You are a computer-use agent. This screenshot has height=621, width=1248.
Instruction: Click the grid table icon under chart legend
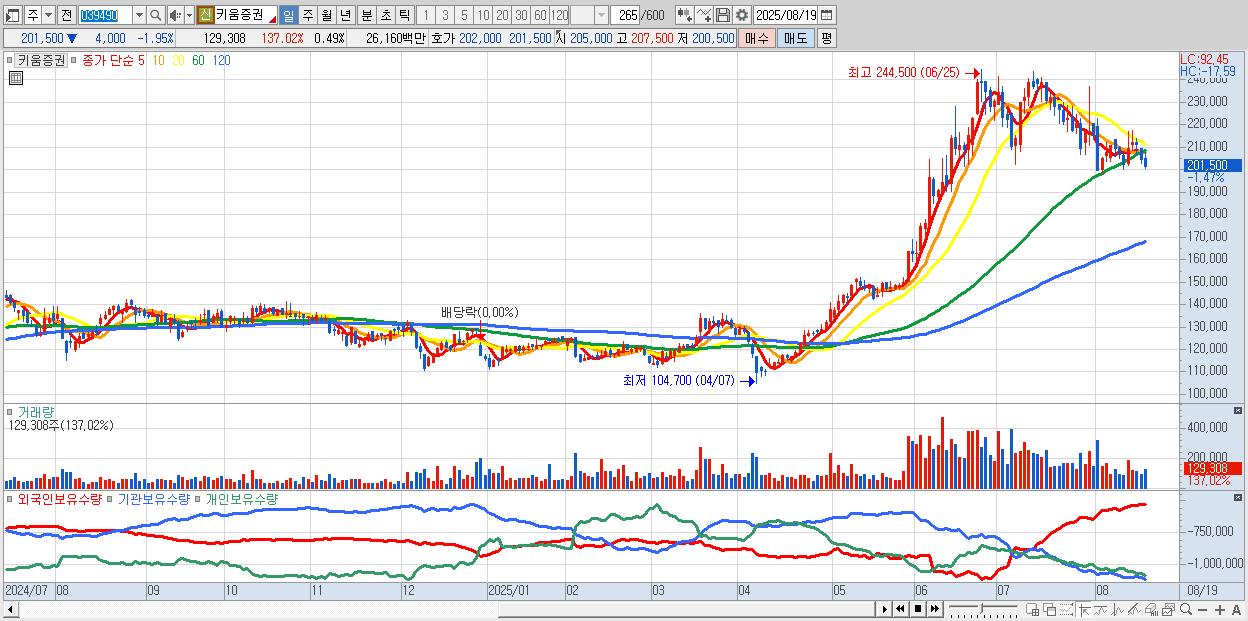[16, 78]
